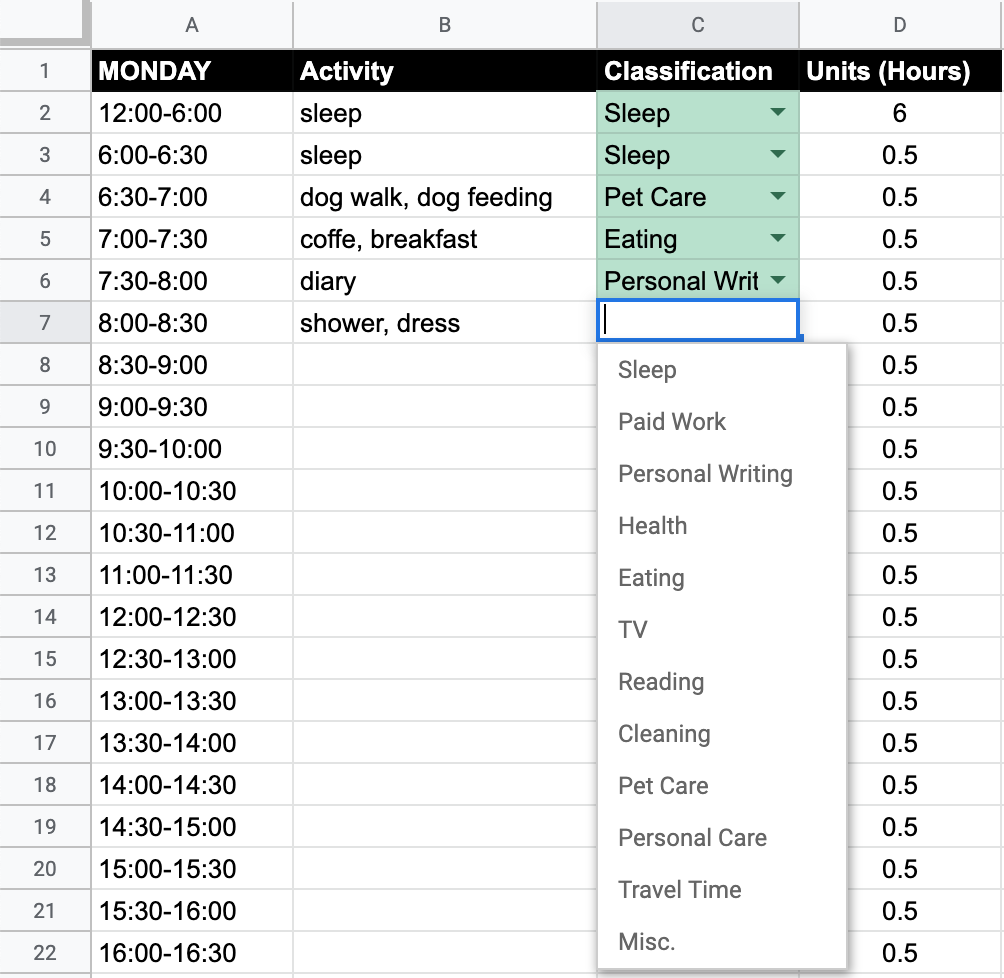Open the Eating classification dropdown arrow
Viewport: 1004px width, 978px height.
(x=777, y=239)
